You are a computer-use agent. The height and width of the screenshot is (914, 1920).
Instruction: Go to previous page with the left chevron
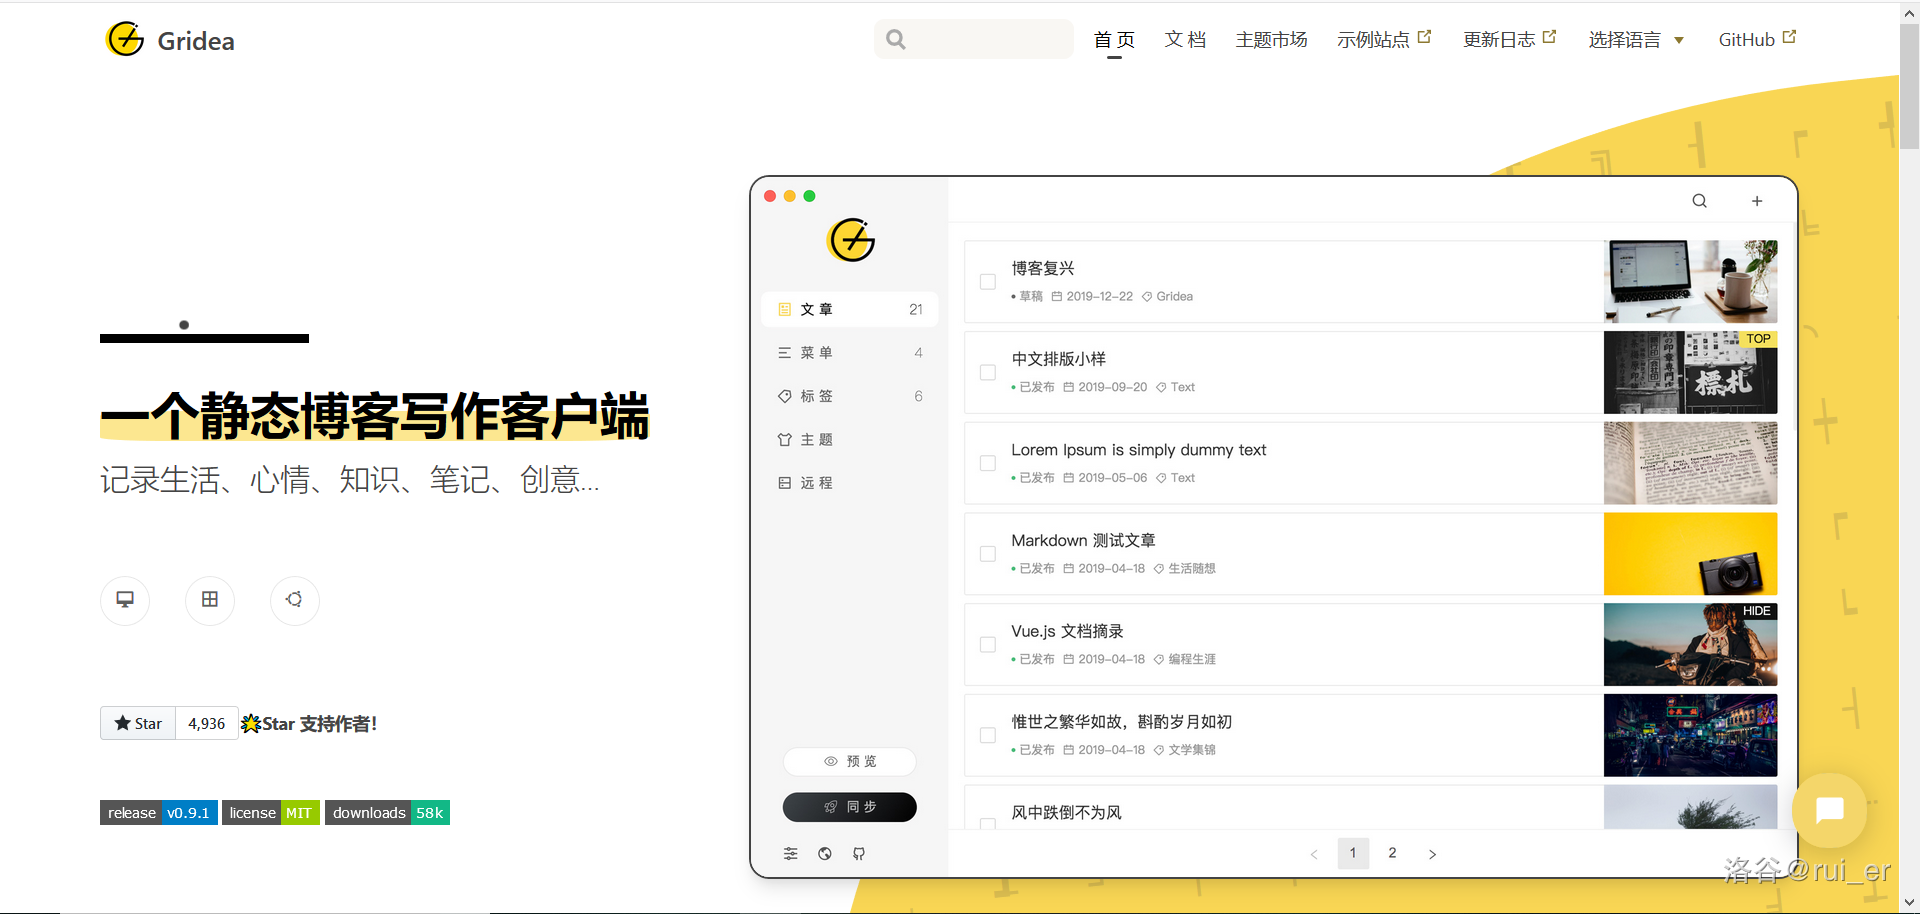point(1314,854)
